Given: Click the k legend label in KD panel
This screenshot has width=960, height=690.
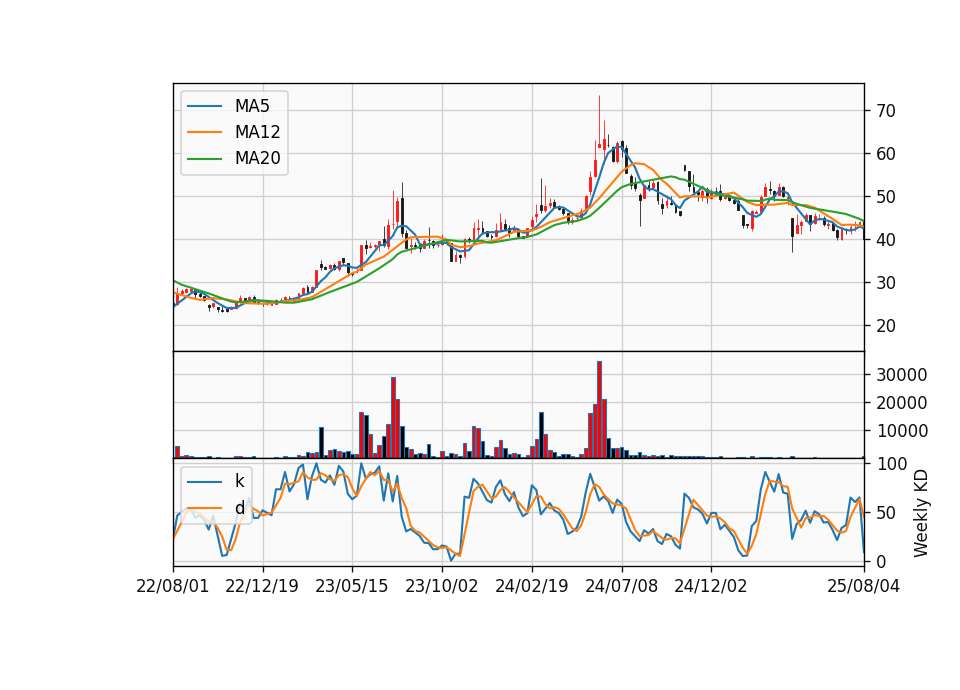Looking at the screenshot, I should click(x=239, y=481).
